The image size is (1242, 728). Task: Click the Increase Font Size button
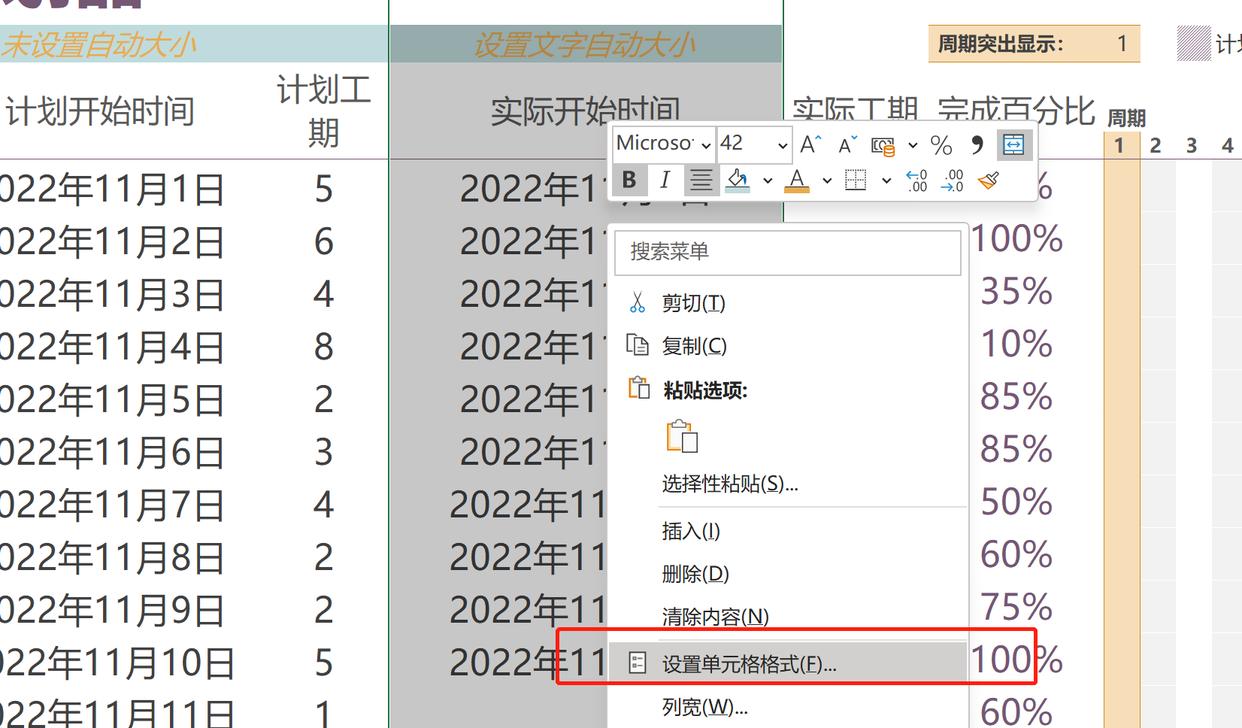808,144
